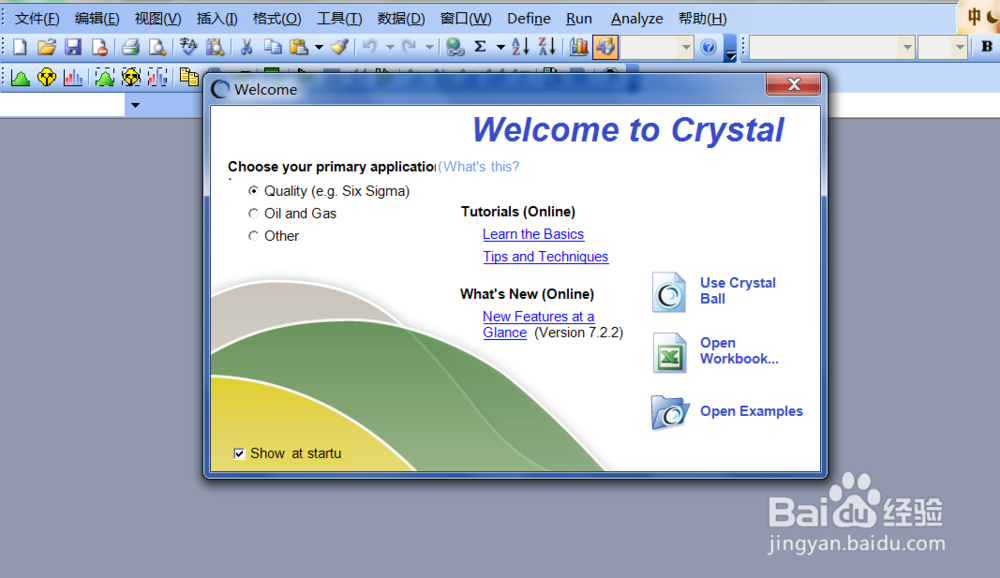Click the document permission icon
The height and width of the screenshot is (578, 1000).
pyautogui.click(x=99, y=47)
